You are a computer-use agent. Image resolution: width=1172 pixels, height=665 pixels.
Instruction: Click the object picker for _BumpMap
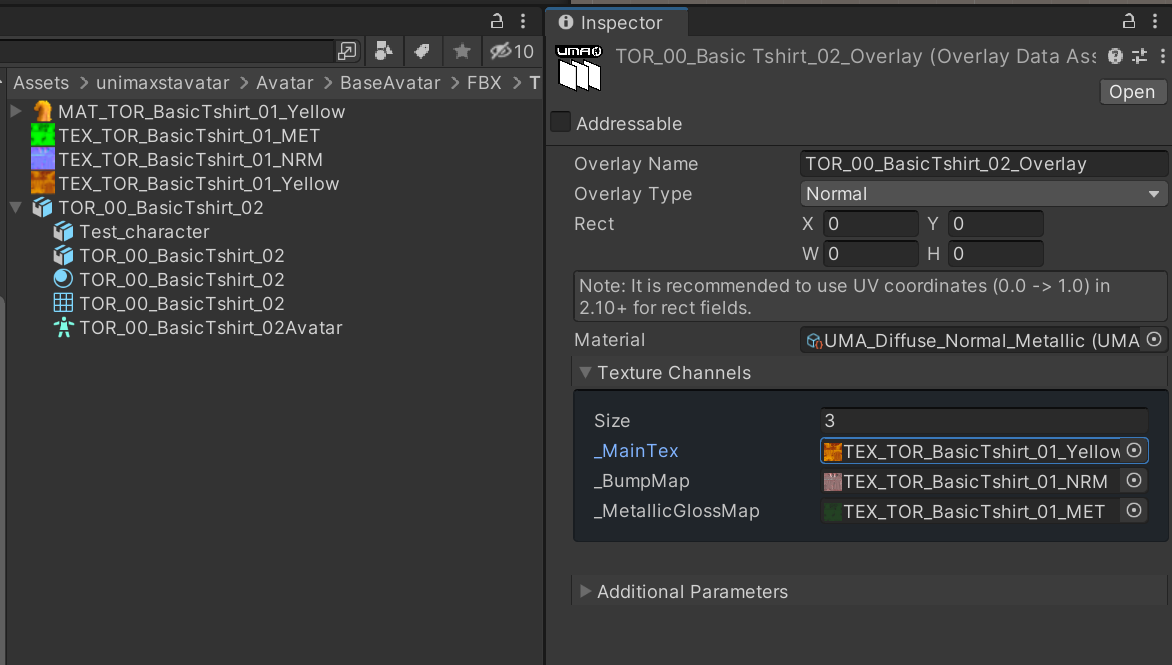coord(1134,480)
